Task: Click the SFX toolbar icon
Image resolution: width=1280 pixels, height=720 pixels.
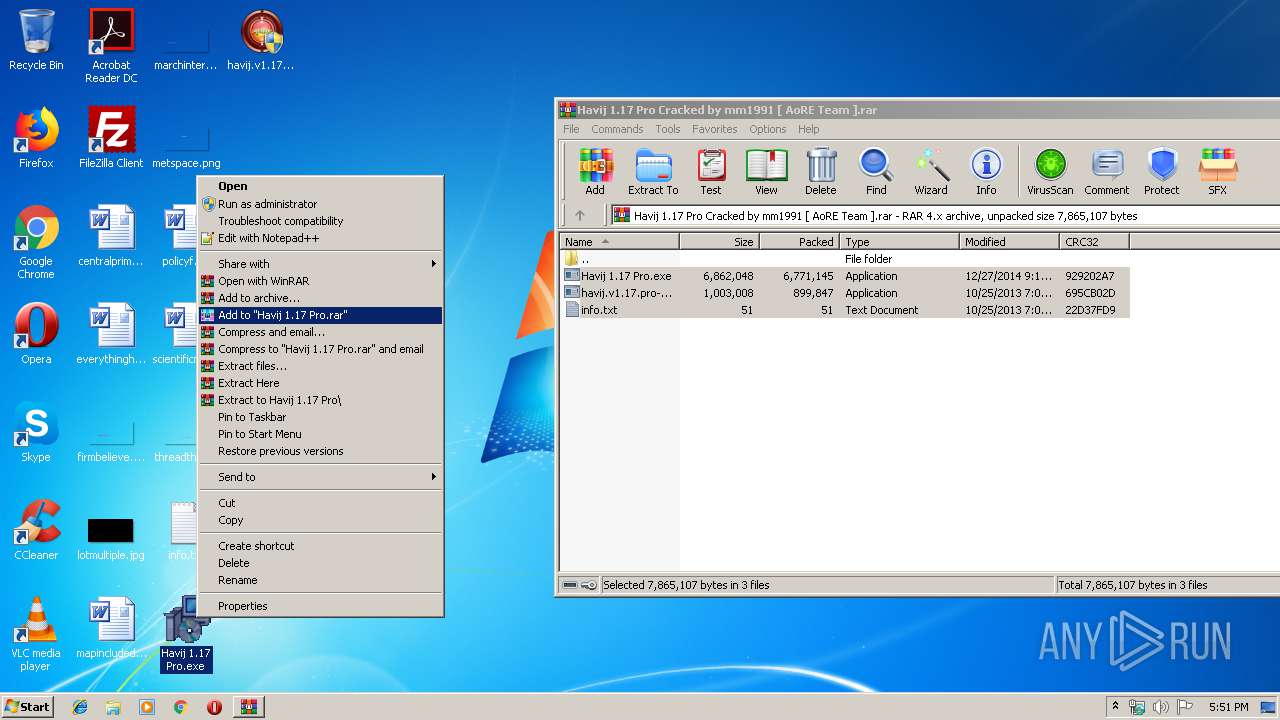Action: click(1217, 171)
